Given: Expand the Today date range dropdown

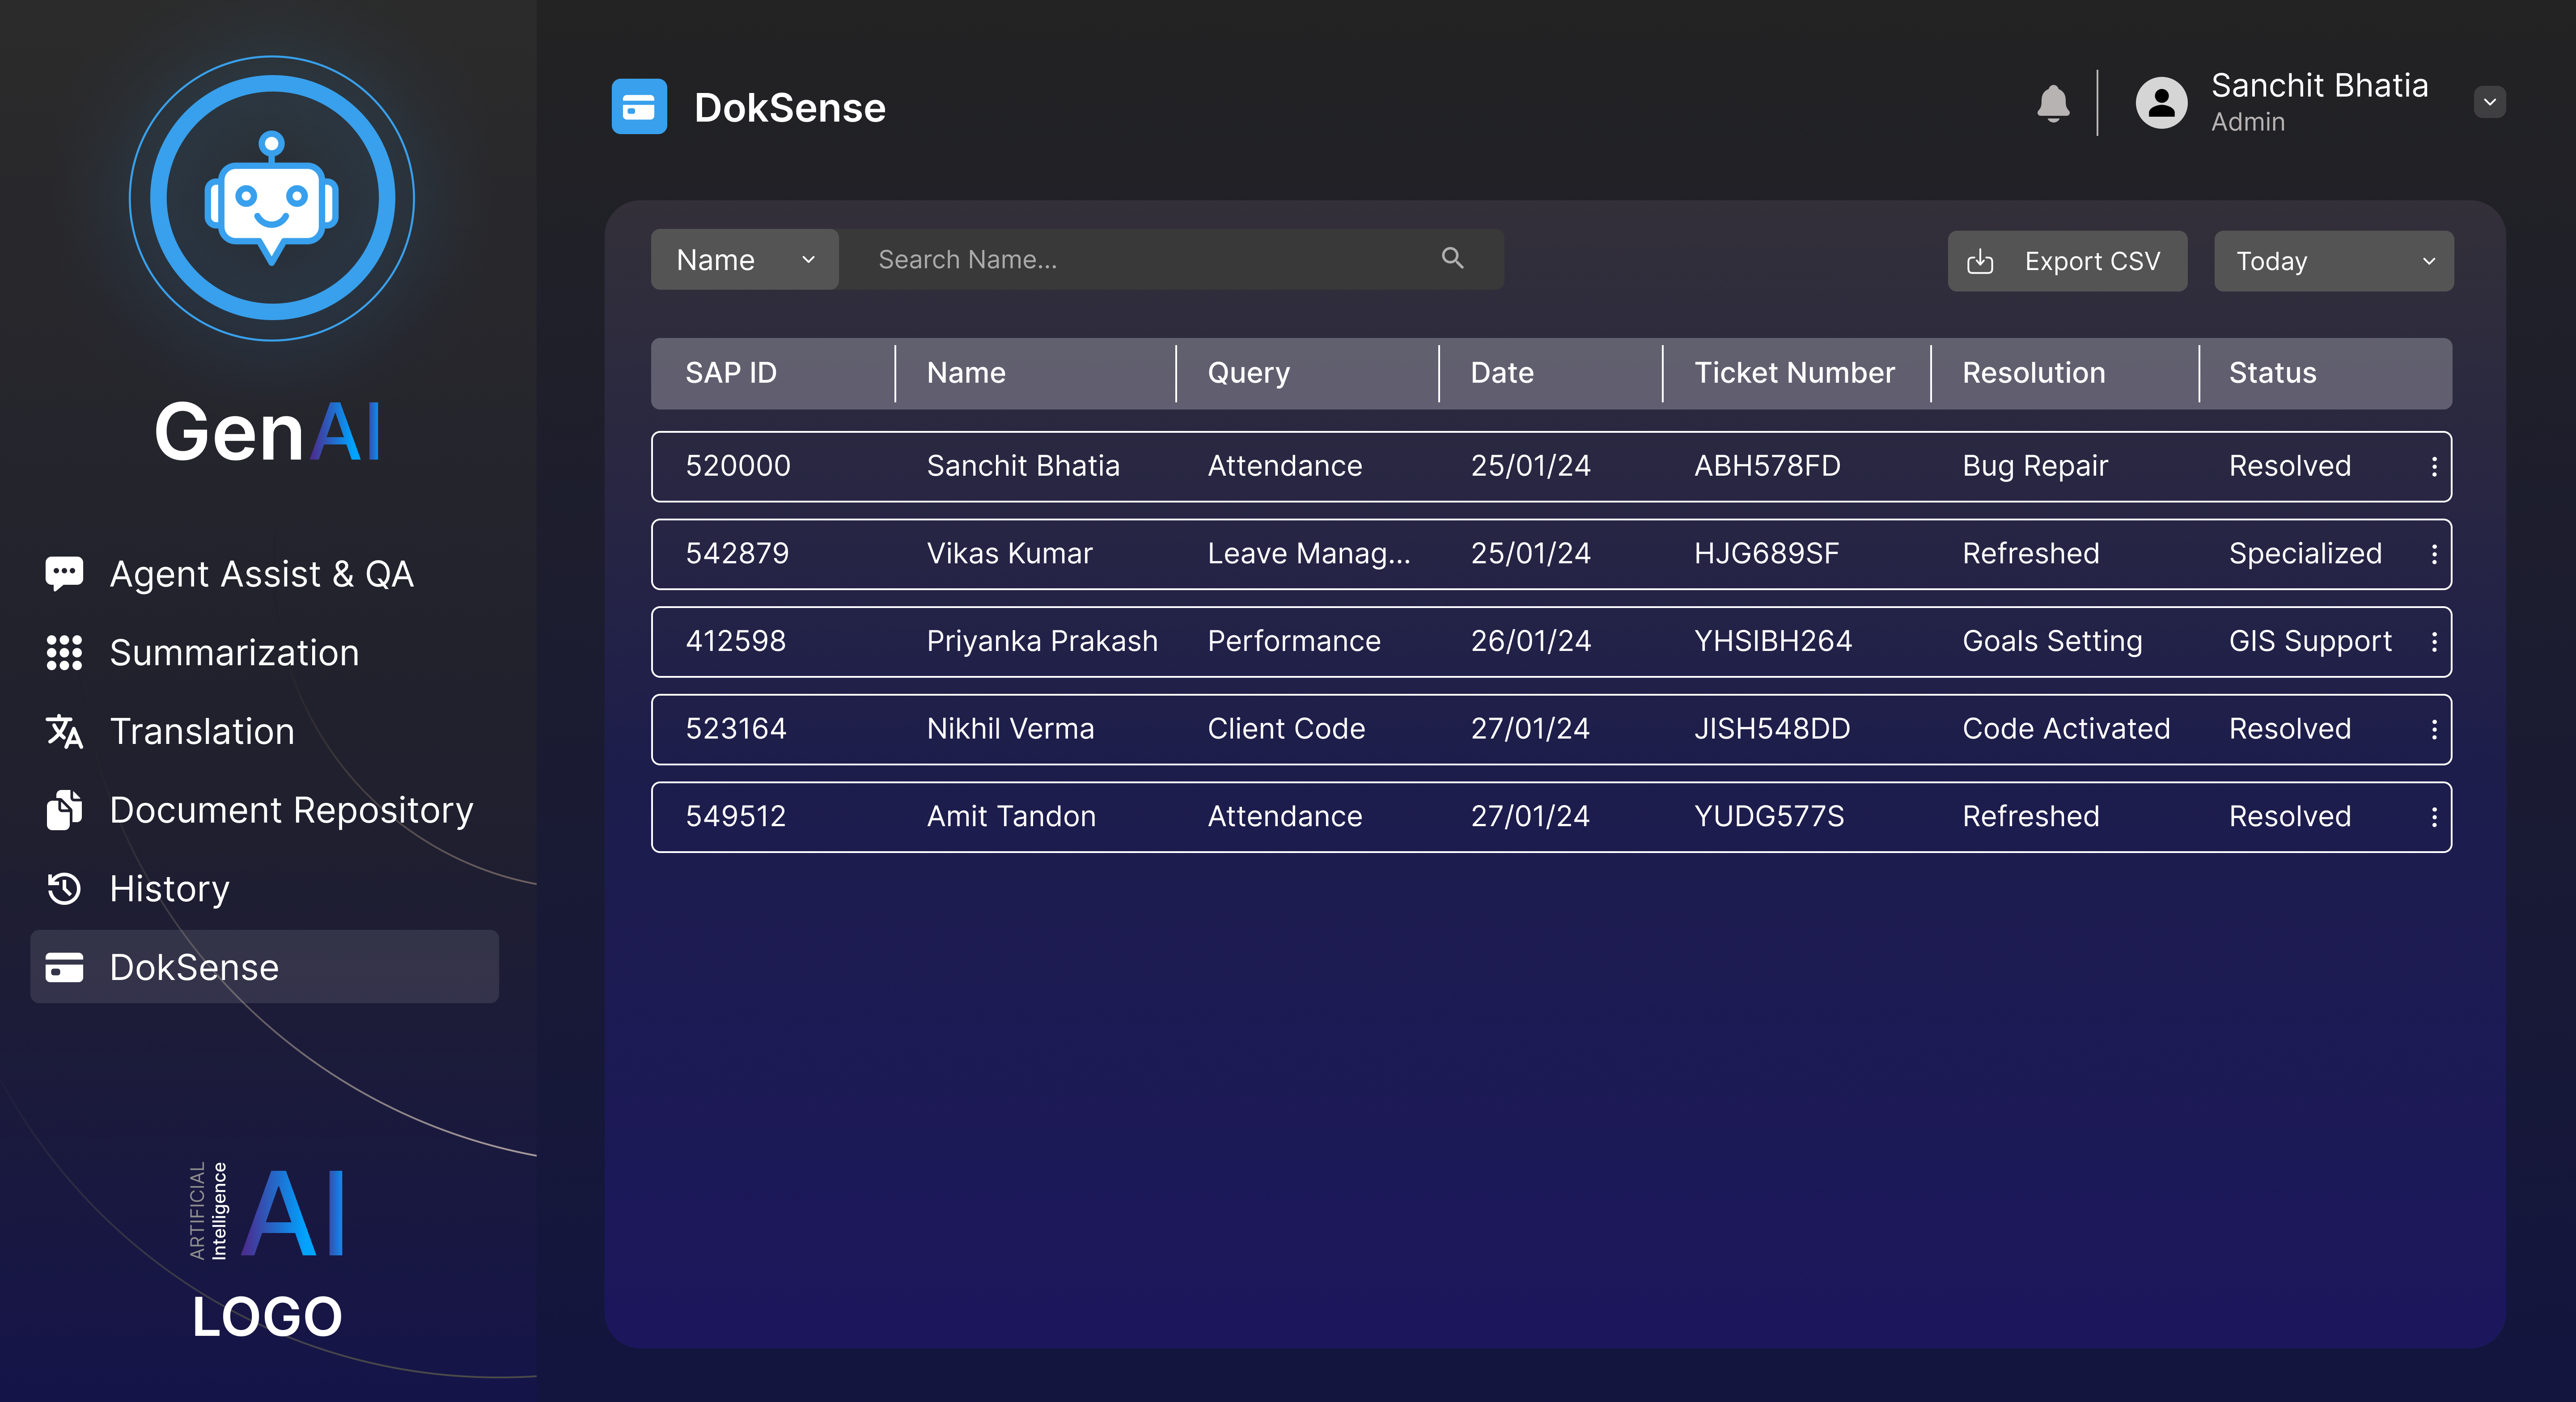Looking at the screenshot, I should 2333,261.
